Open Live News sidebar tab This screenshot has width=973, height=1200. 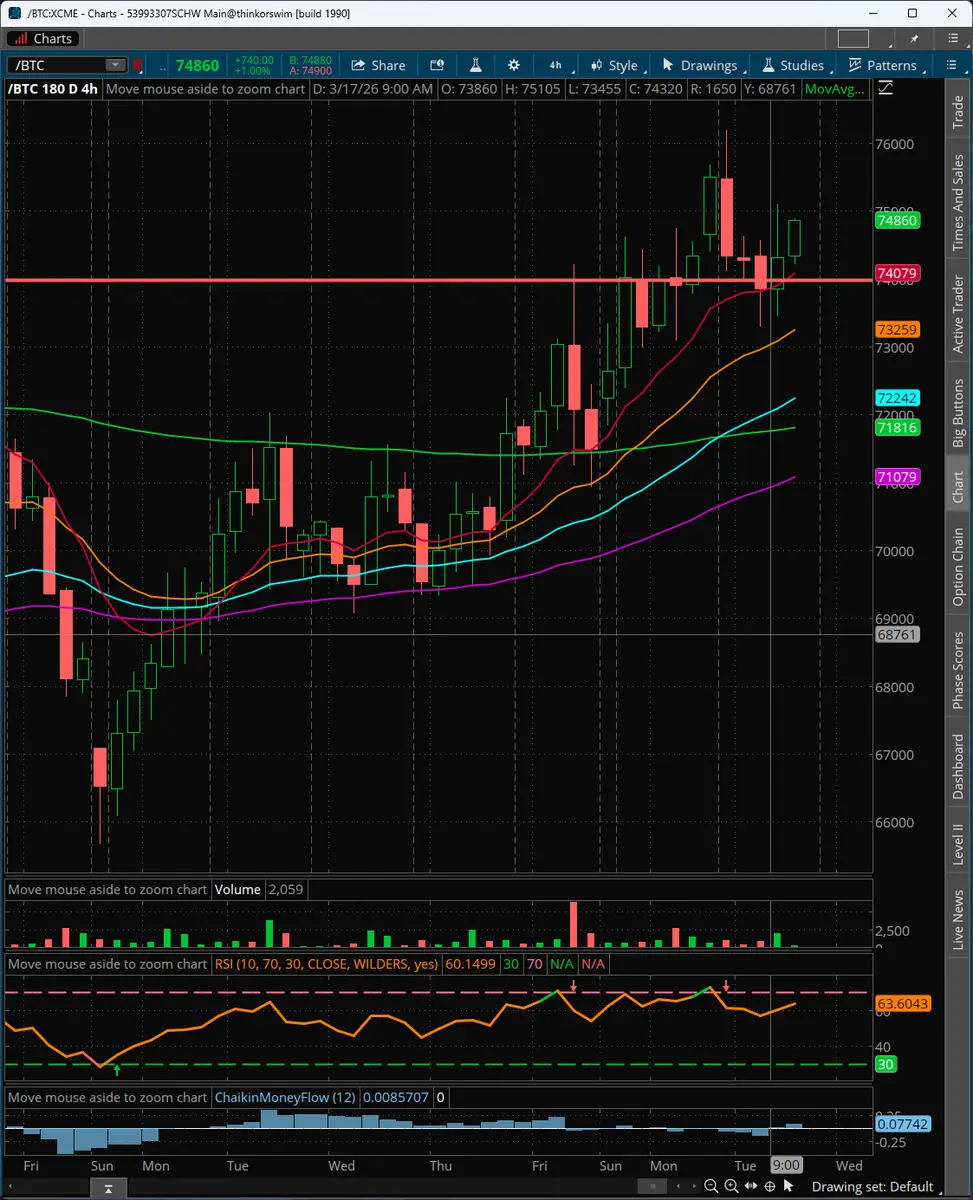957,920
